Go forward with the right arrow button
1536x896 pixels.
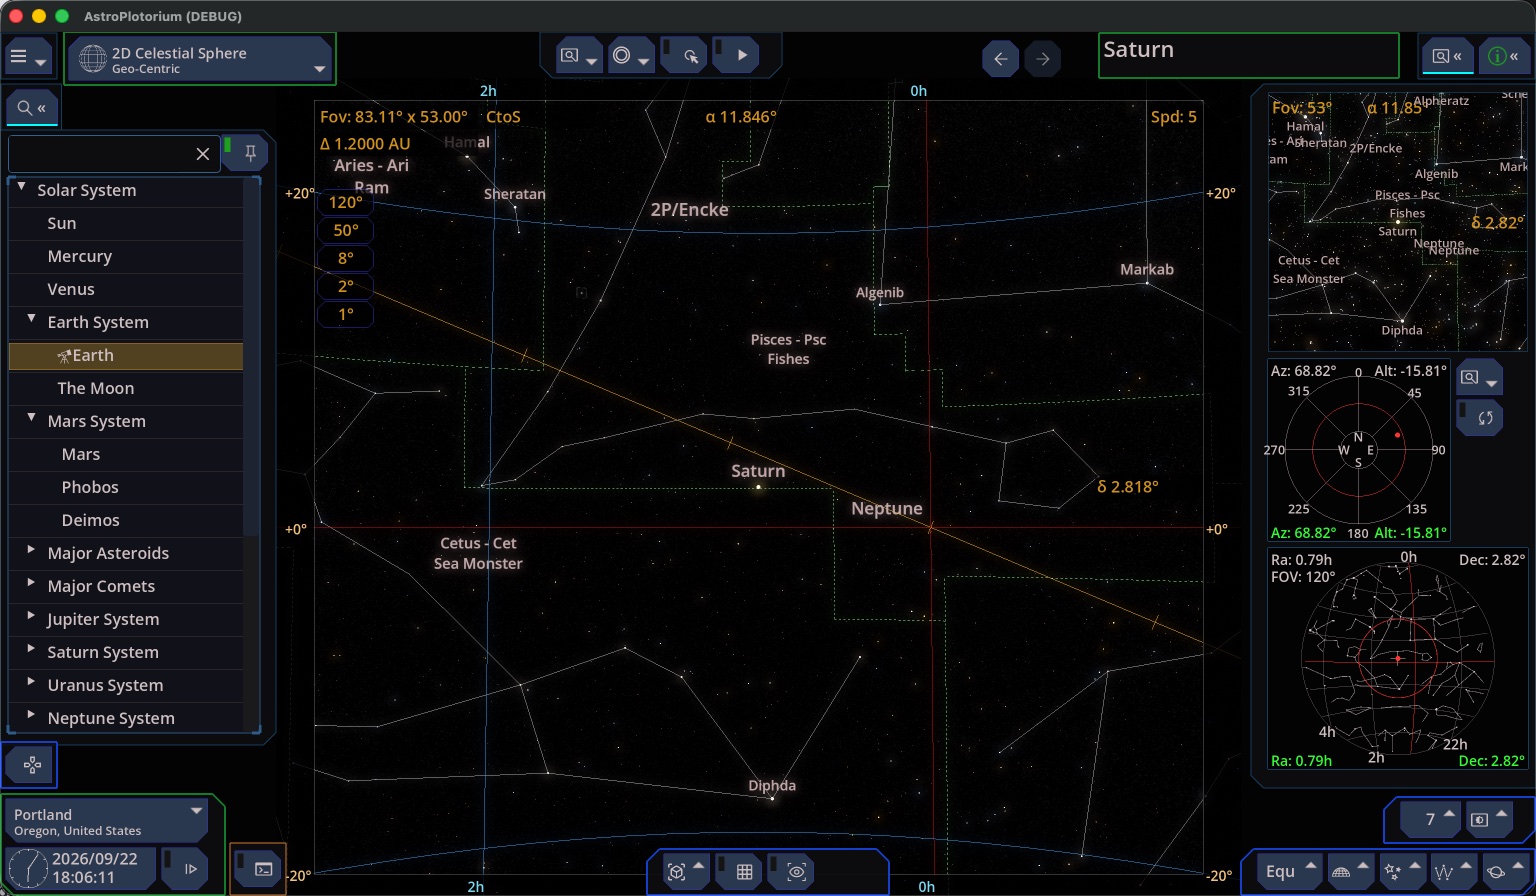coord(1043,59)
